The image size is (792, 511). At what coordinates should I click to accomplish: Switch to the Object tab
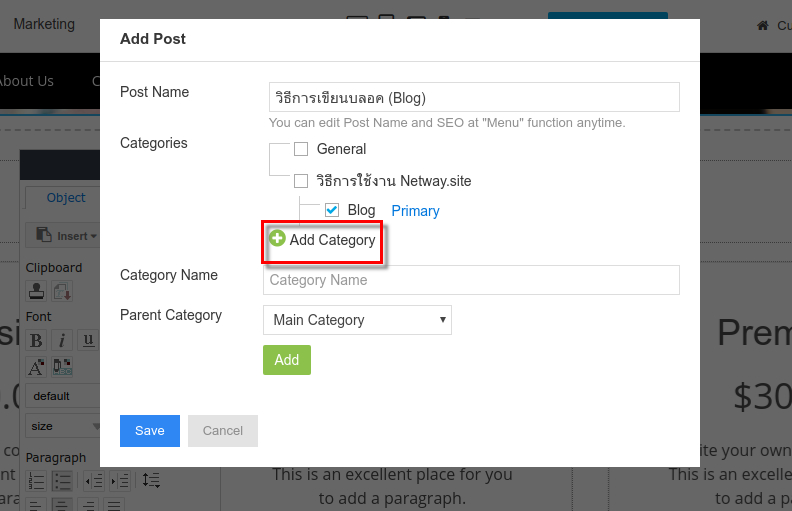[x=66, y=198]
